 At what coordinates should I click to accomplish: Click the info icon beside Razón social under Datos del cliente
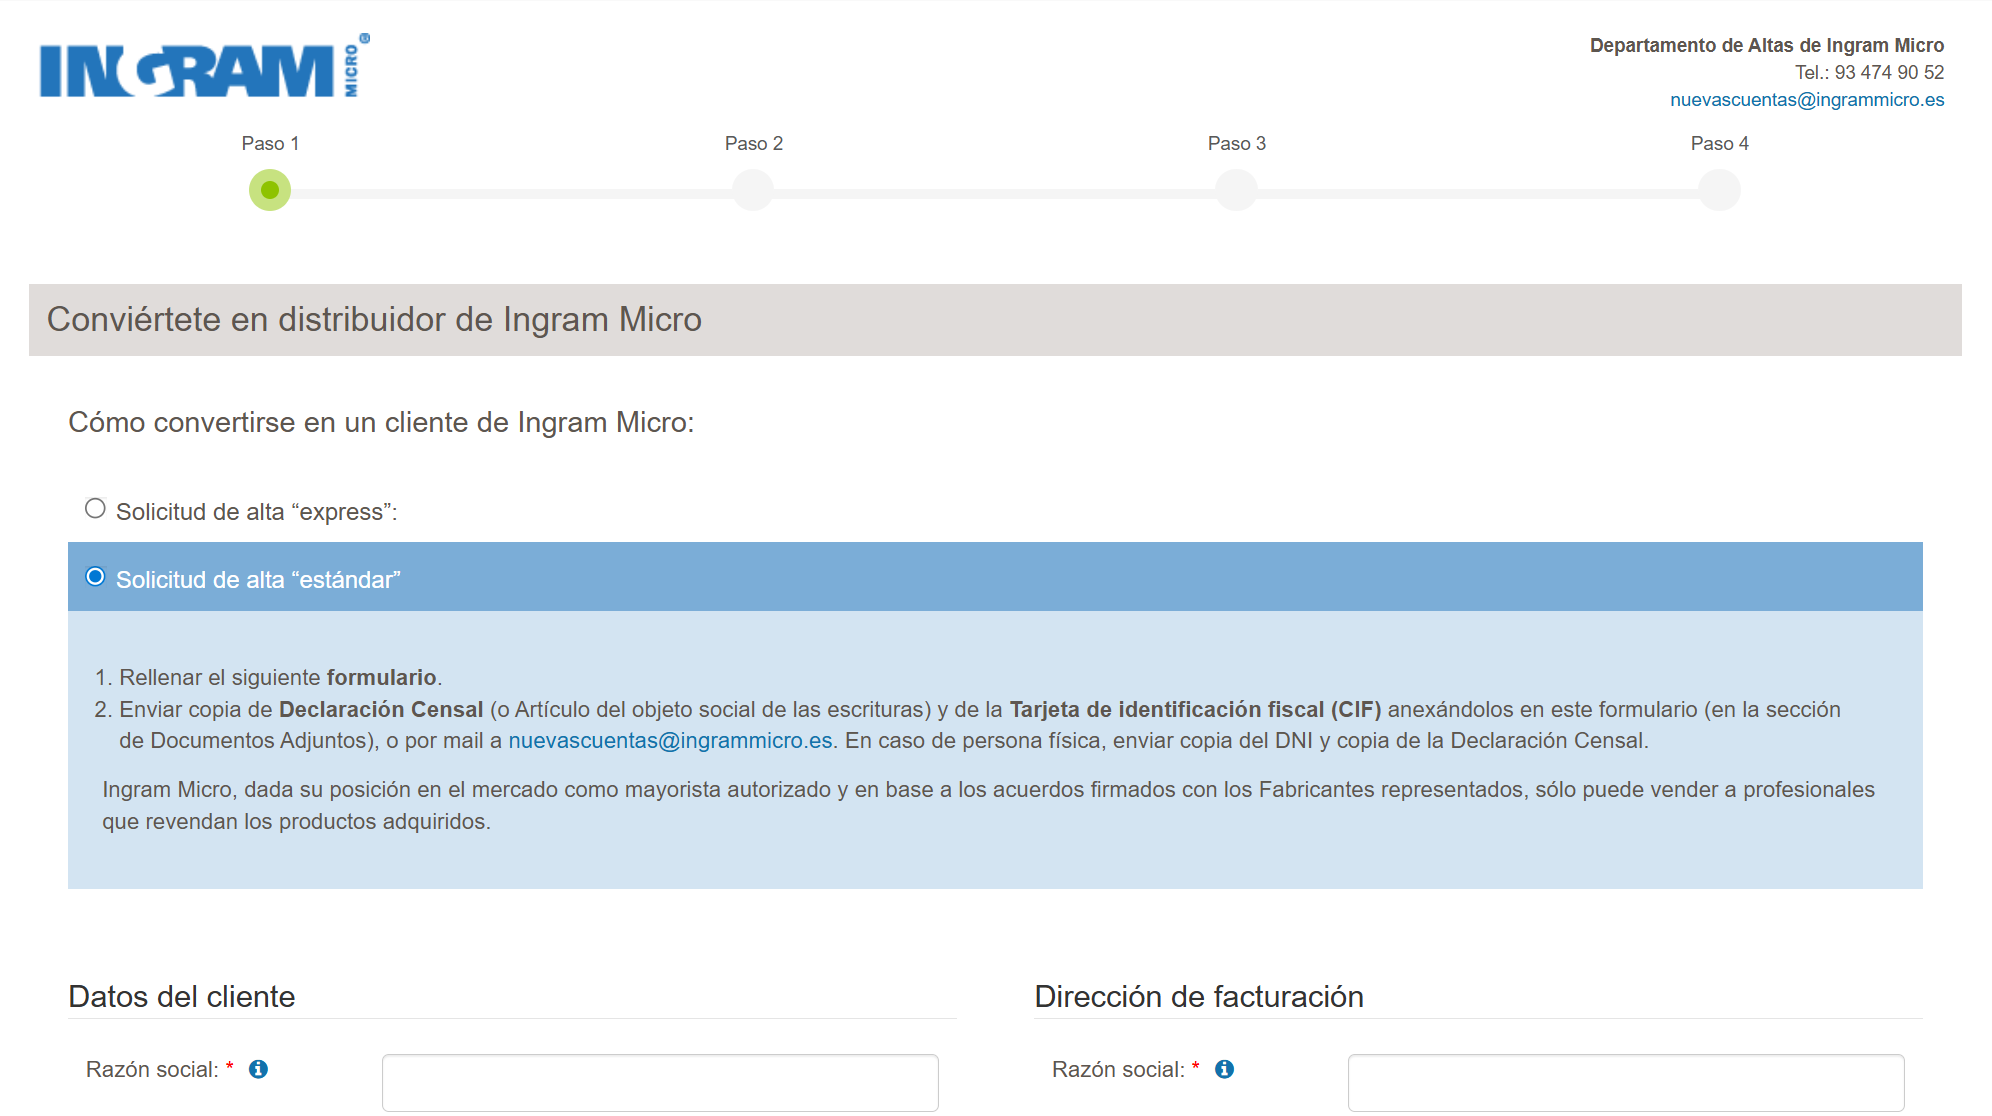pyautogui.click(x=260, y=1069)
